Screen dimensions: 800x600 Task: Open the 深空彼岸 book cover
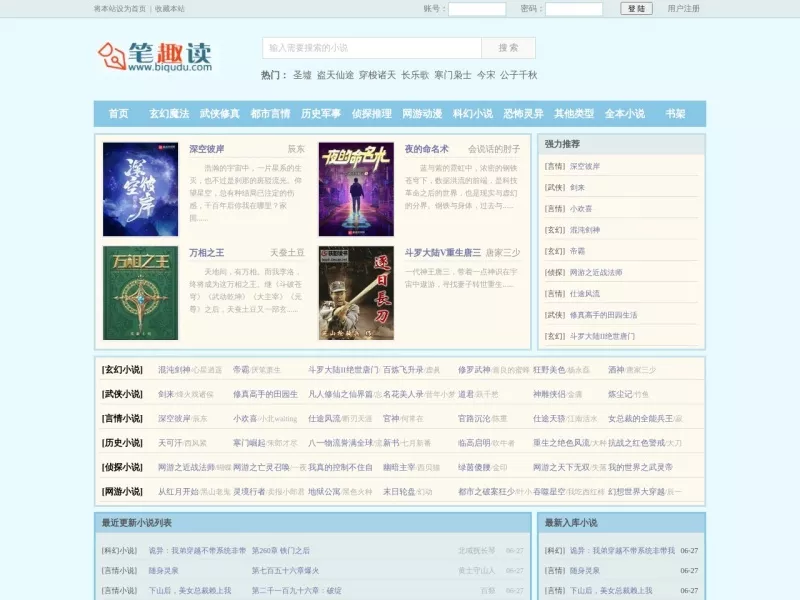coord(140,189)
